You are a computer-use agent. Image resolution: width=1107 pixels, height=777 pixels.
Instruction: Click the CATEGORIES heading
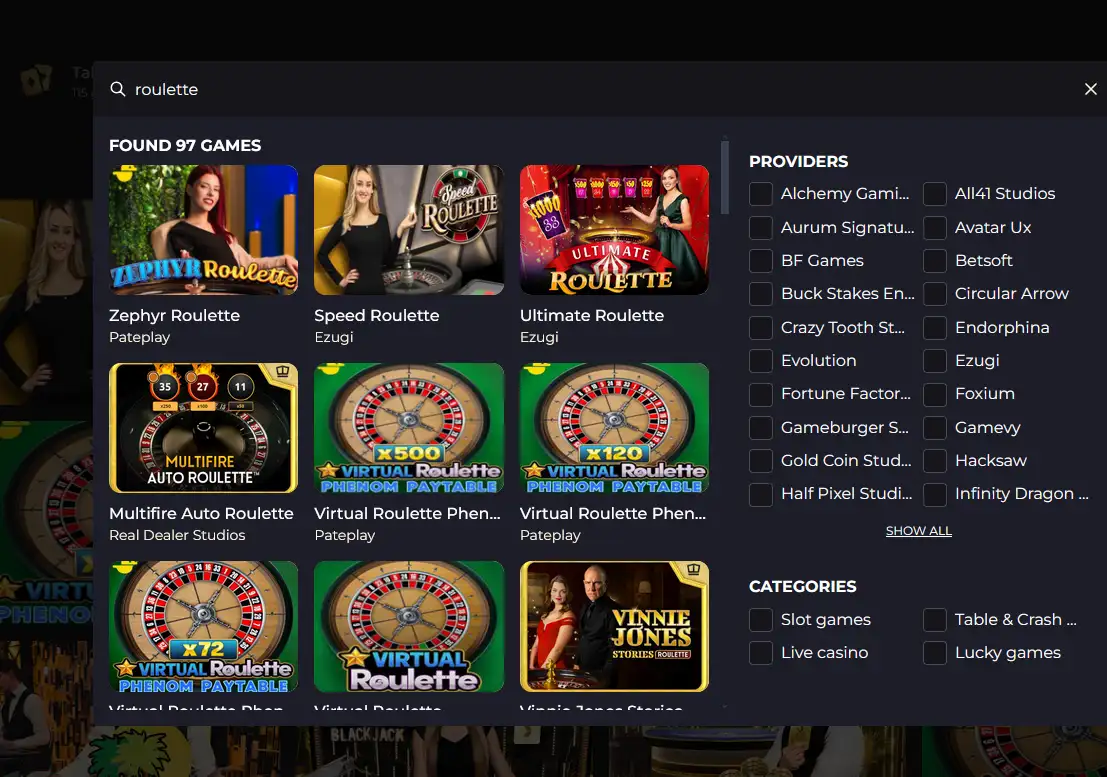click(x=803, y=586)
